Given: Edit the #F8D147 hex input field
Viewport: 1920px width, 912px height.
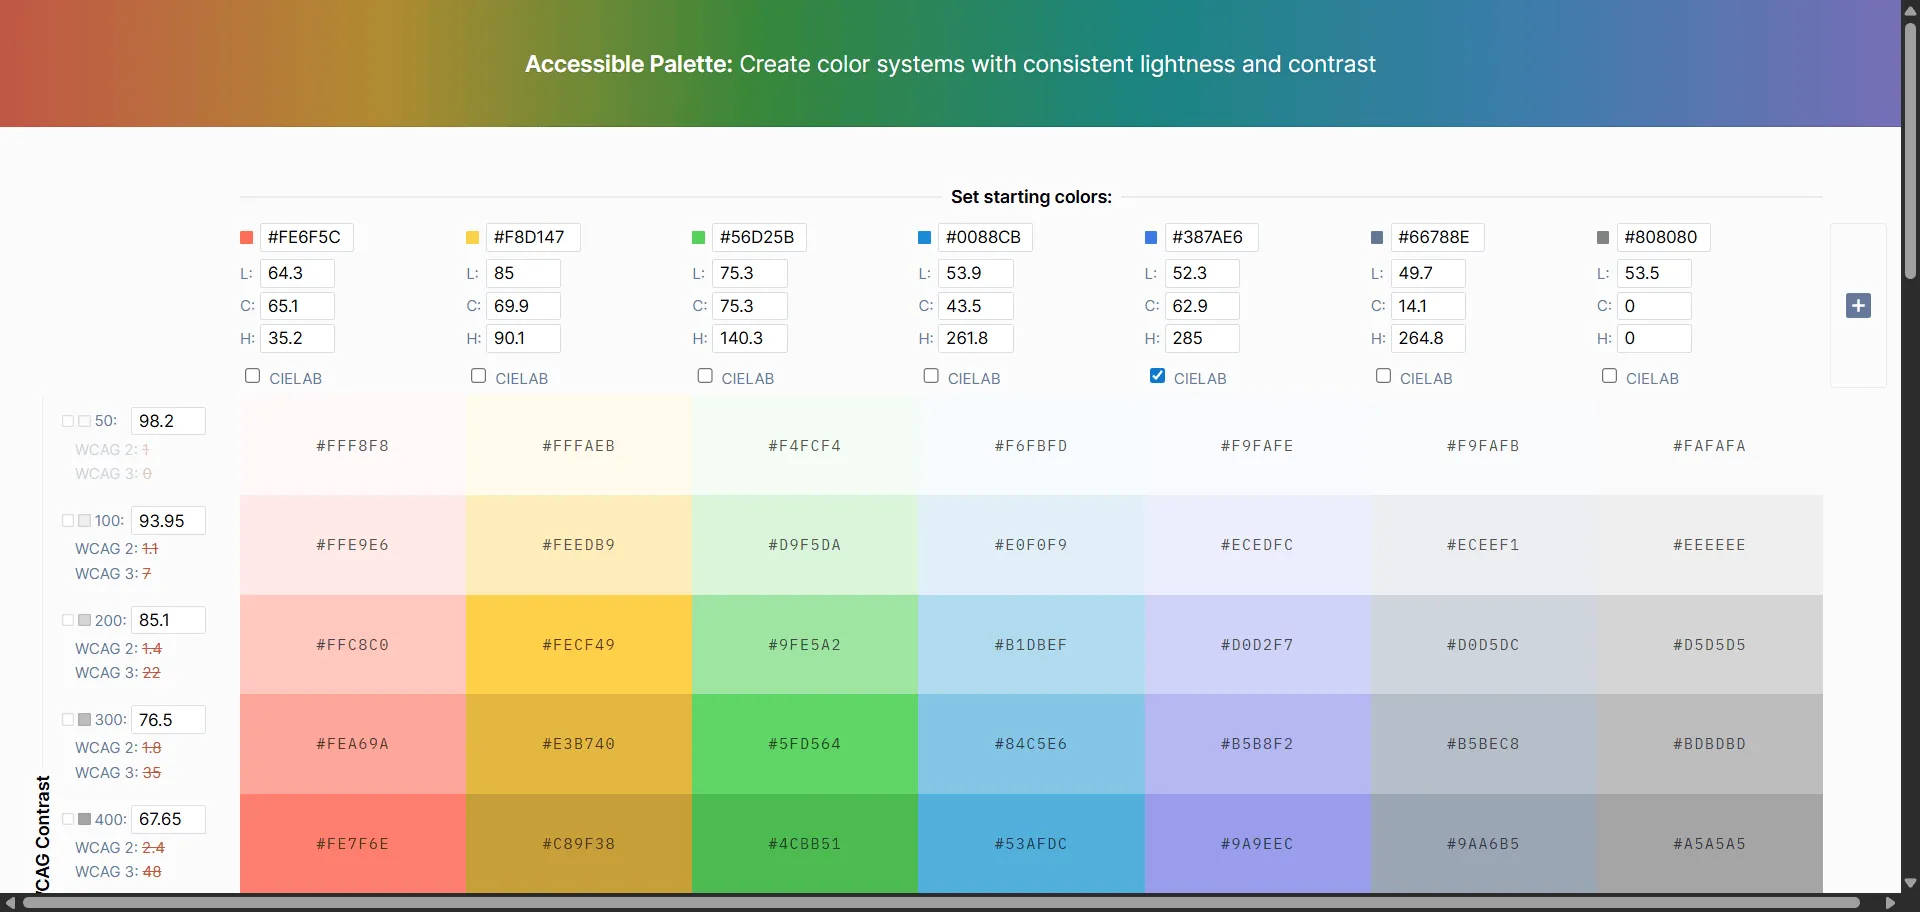Looking at the screenshot, I should (x=532, y=237).
